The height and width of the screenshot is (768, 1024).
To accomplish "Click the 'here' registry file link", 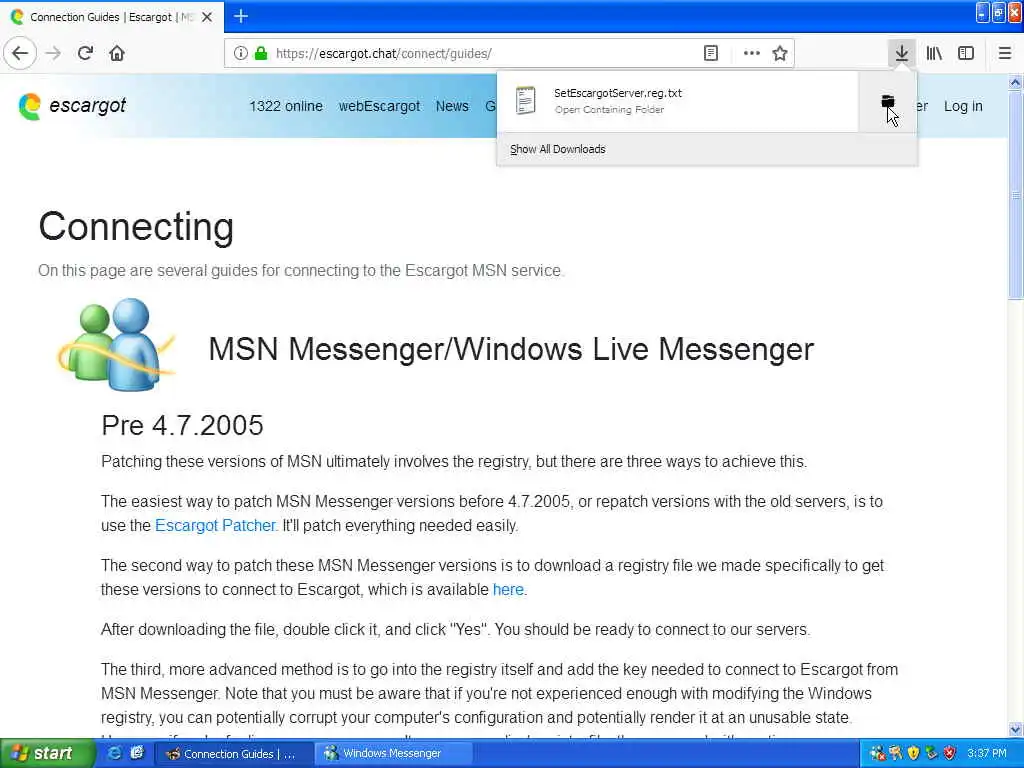I will tap(508, 589).
